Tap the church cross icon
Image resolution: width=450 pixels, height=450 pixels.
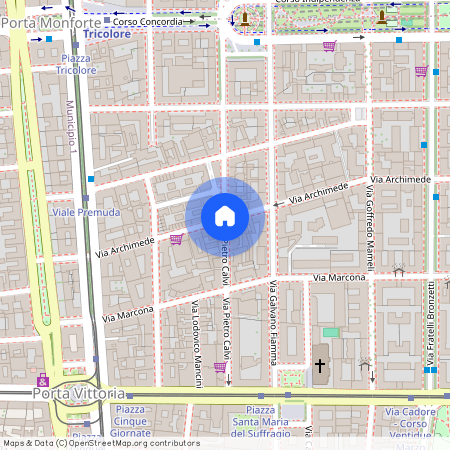coord(320,365)
